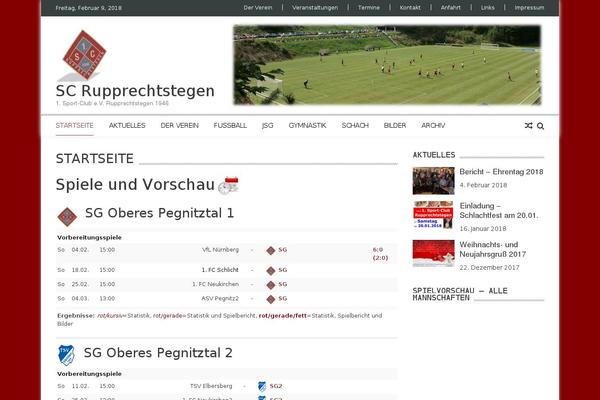Select the JSG navigation tab
Viewport: 600px width, 400px height.
(267, 126)
